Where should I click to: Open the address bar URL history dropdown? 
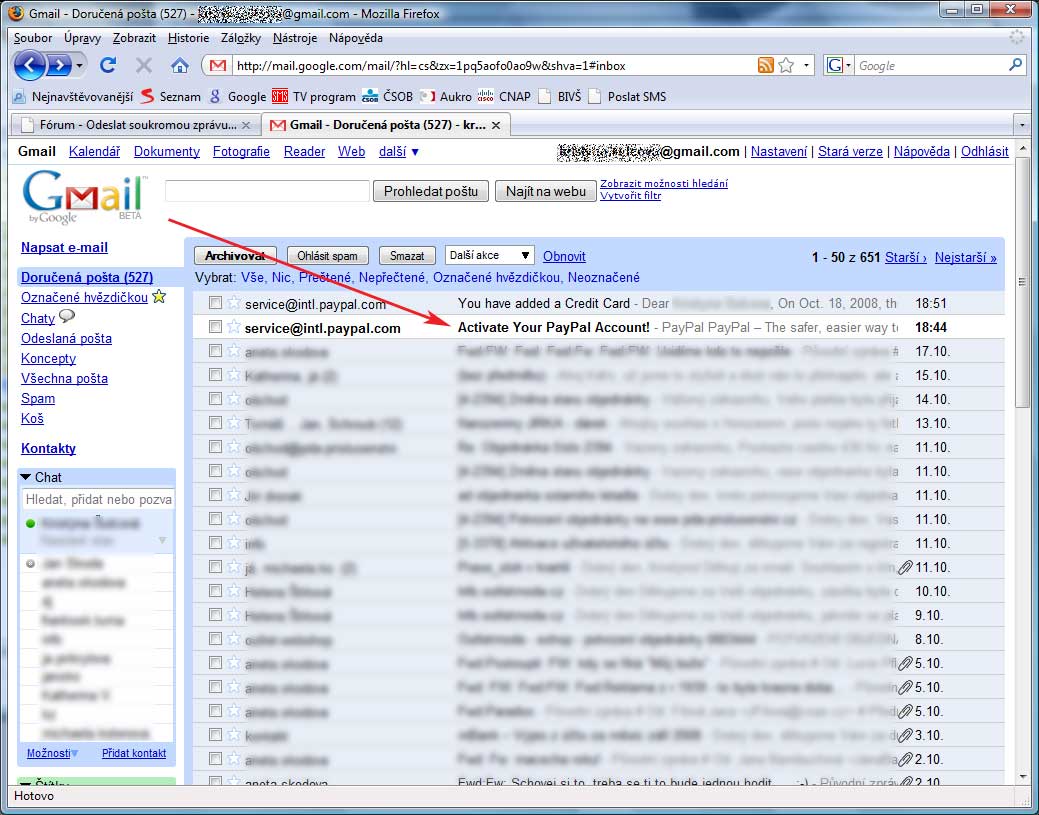tap(806, 65)
